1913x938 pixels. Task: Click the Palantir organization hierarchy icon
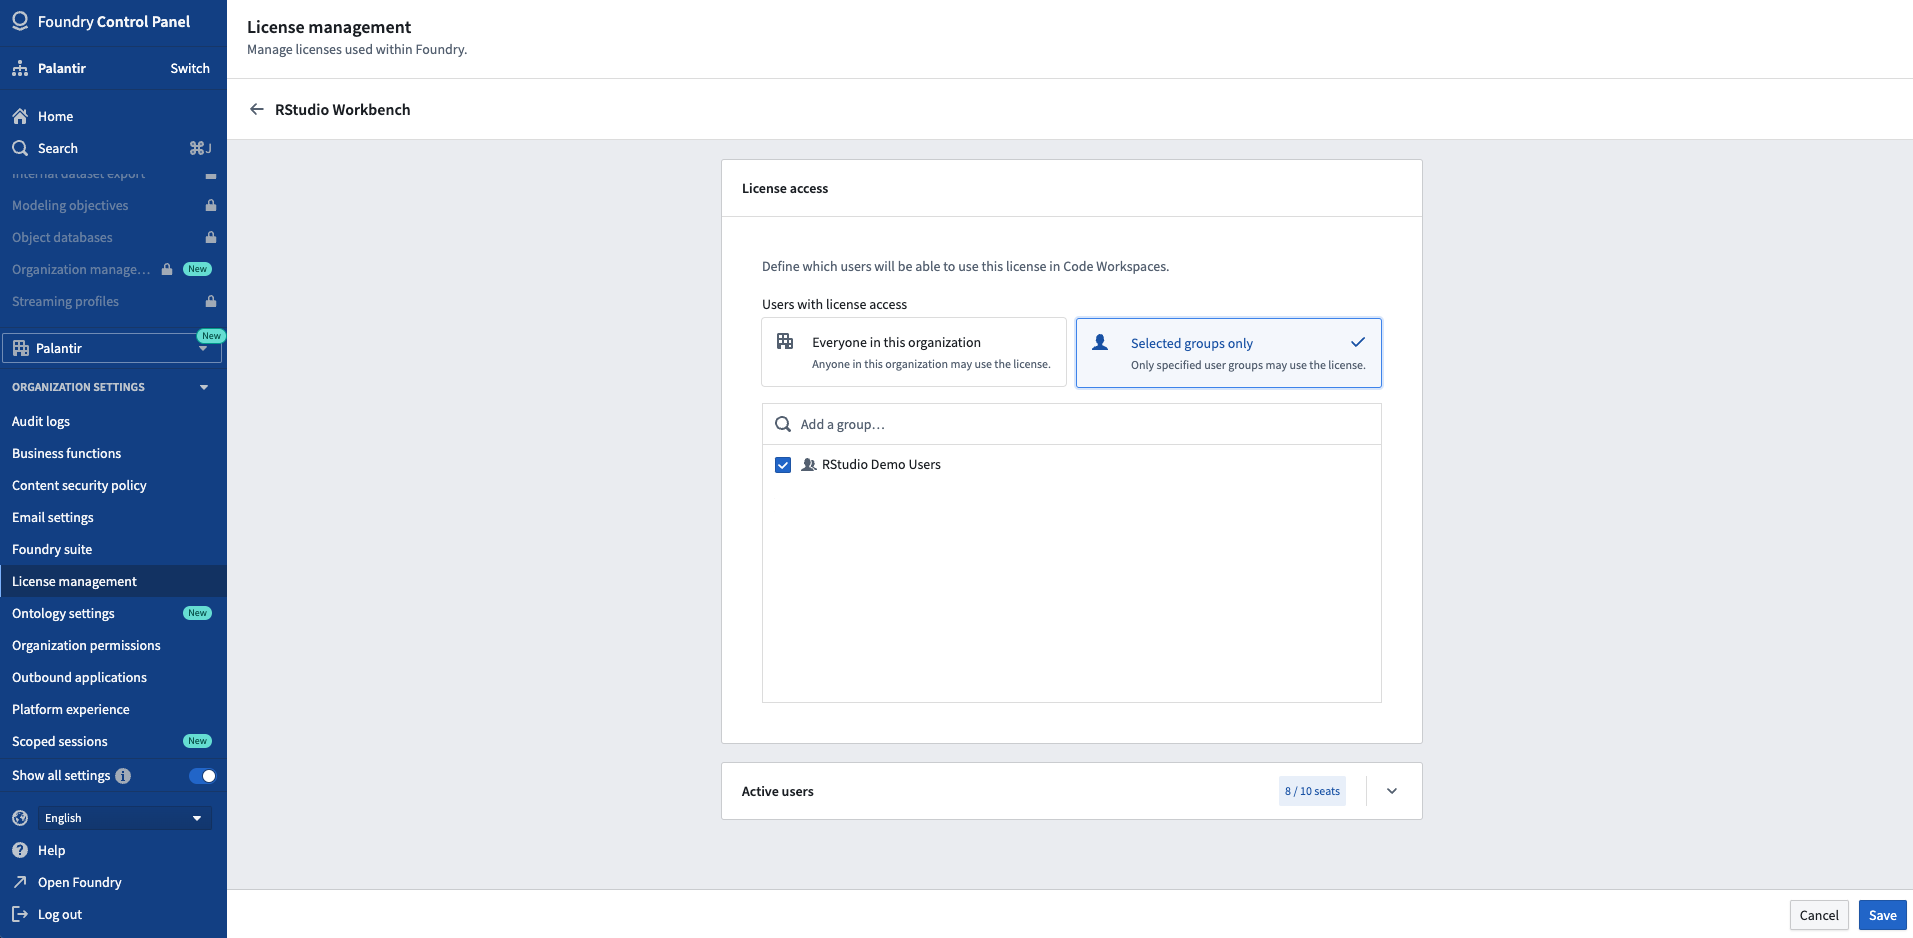coord(20,68)
